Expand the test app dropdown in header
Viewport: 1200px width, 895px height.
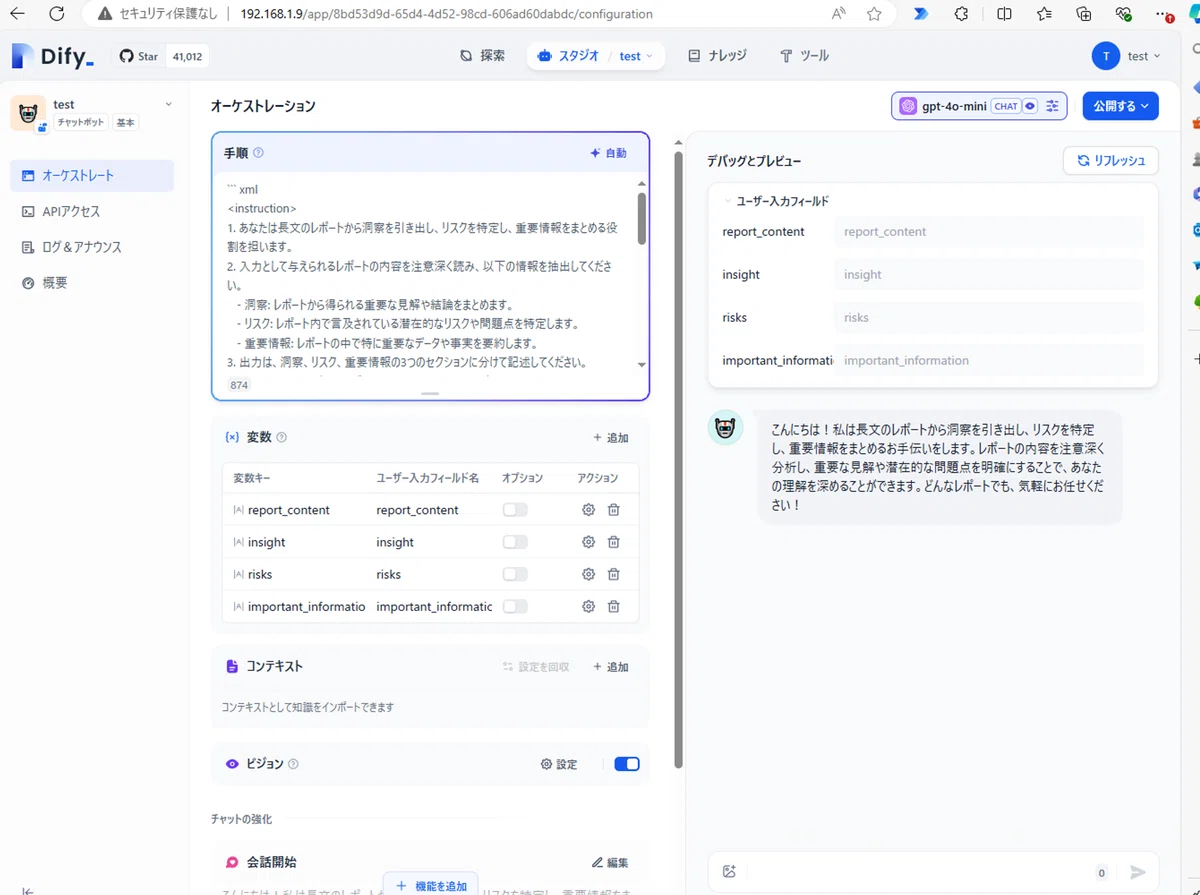(636, 56)
